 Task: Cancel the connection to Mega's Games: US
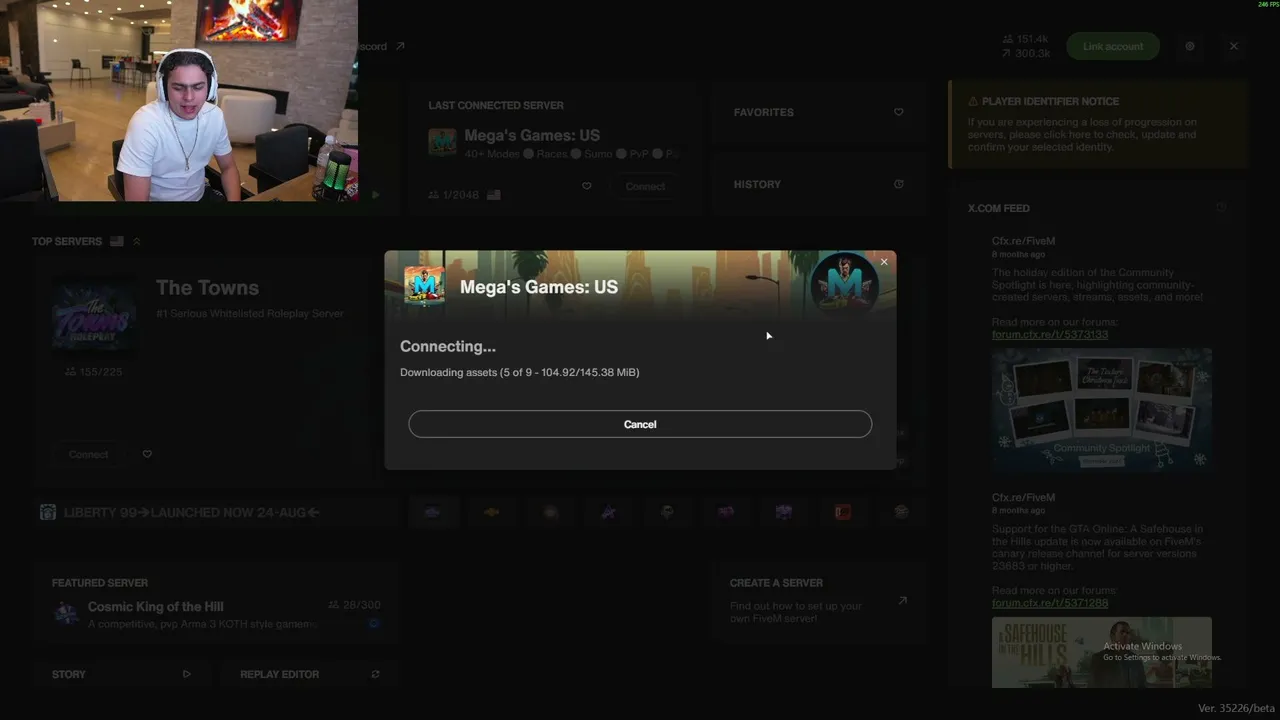pyautogui.click(x=640, y=424)
